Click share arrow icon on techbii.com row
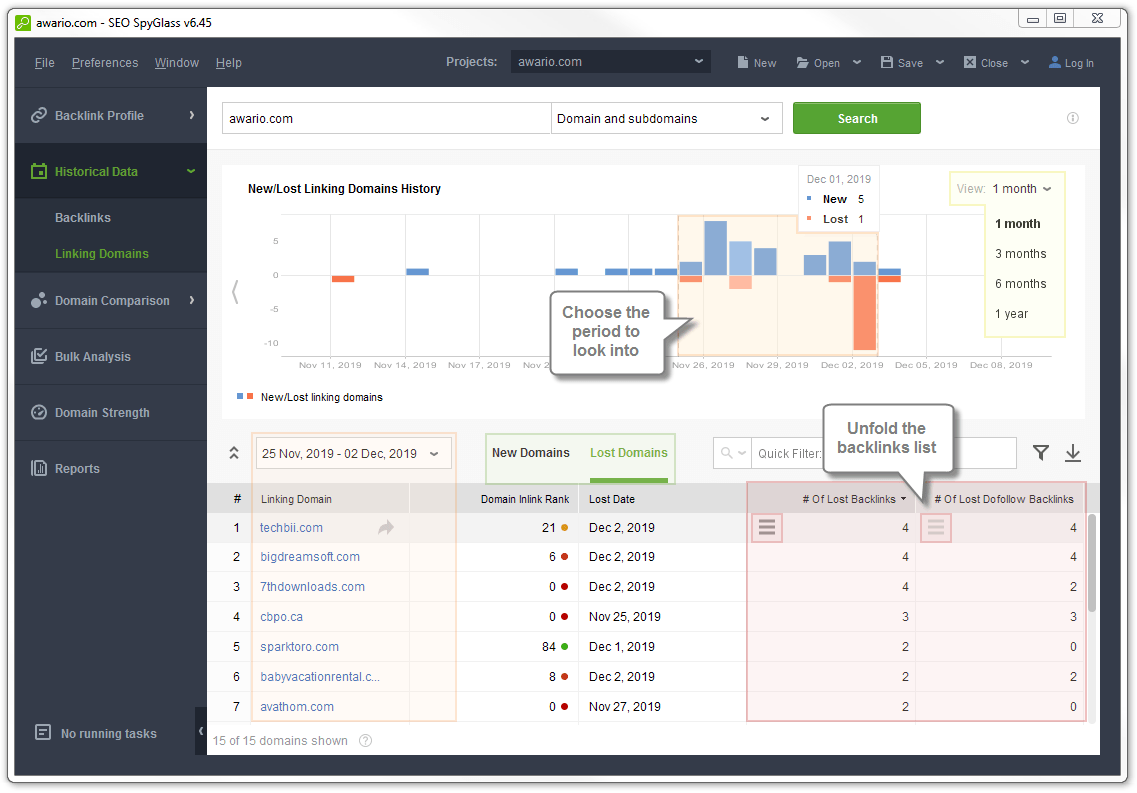 coord(386,527)
